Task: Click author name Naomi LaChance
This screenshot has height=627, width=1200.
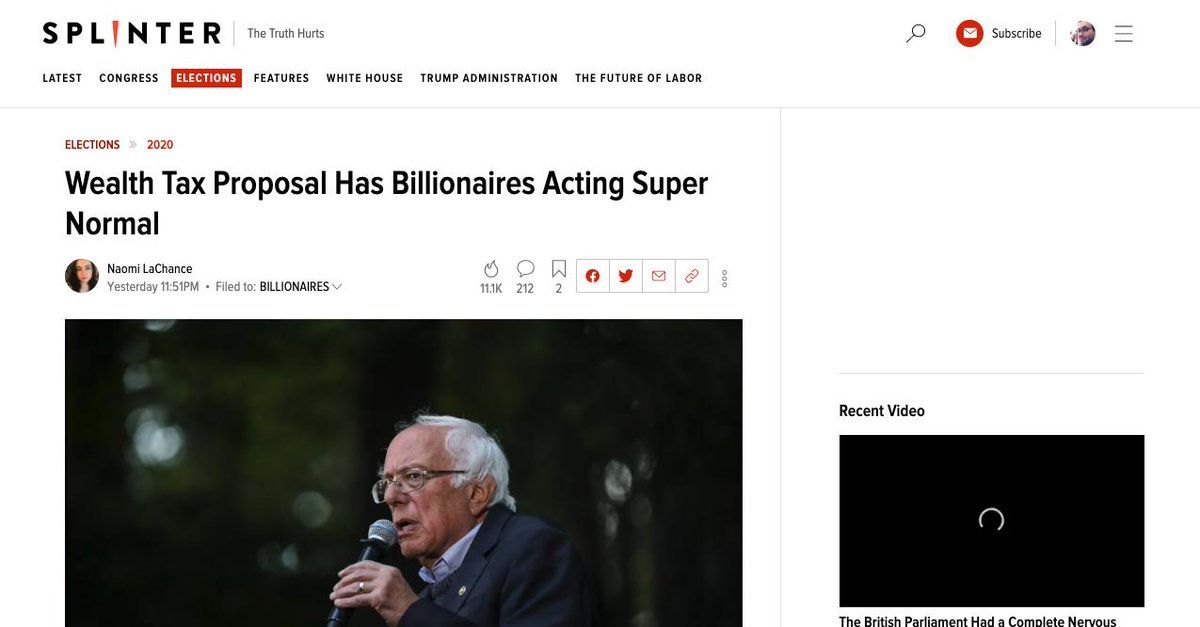Action: [x=150, y=269]
